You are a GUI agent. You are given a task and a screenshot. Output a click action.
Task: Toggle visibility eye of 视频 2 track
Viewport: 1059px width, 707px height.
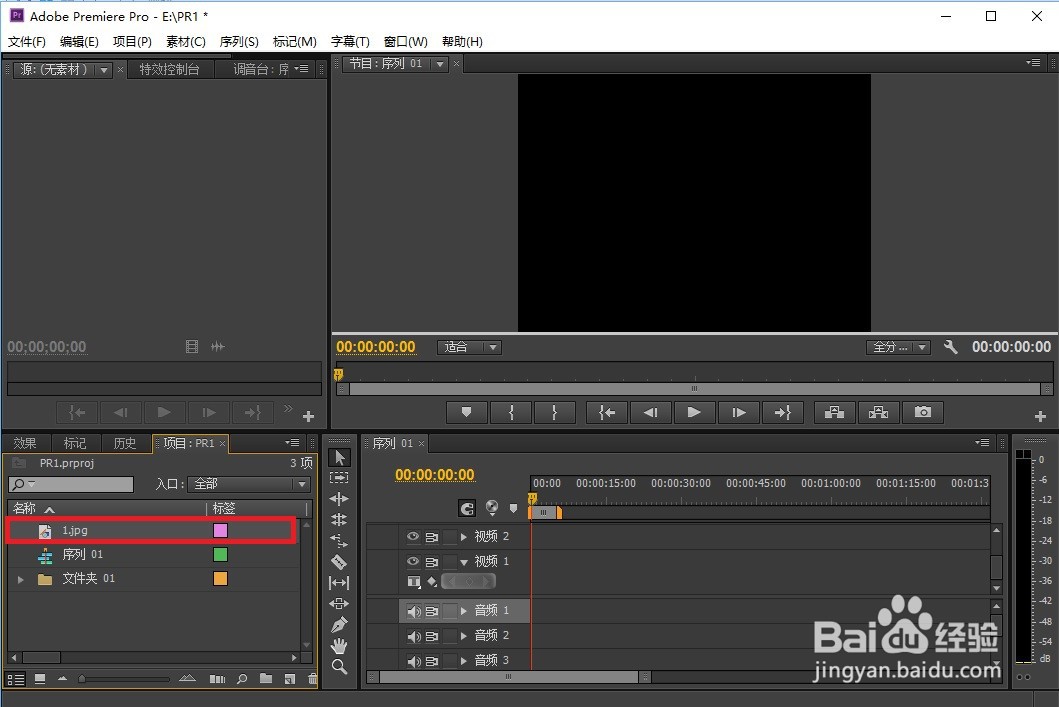[413, 536]
